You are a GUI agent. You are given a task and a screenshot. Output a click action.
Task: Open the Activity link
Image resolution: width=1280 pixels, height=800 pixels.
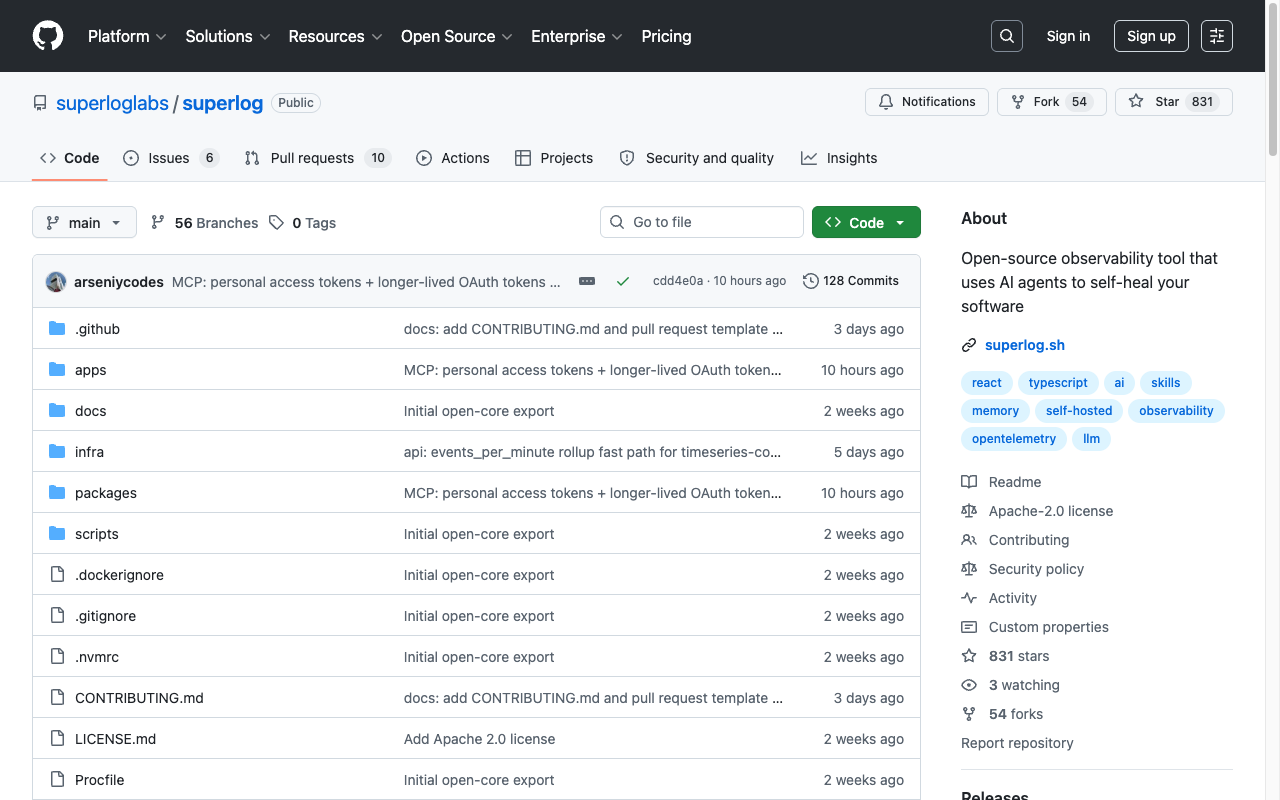click(x=1000, y=598)
